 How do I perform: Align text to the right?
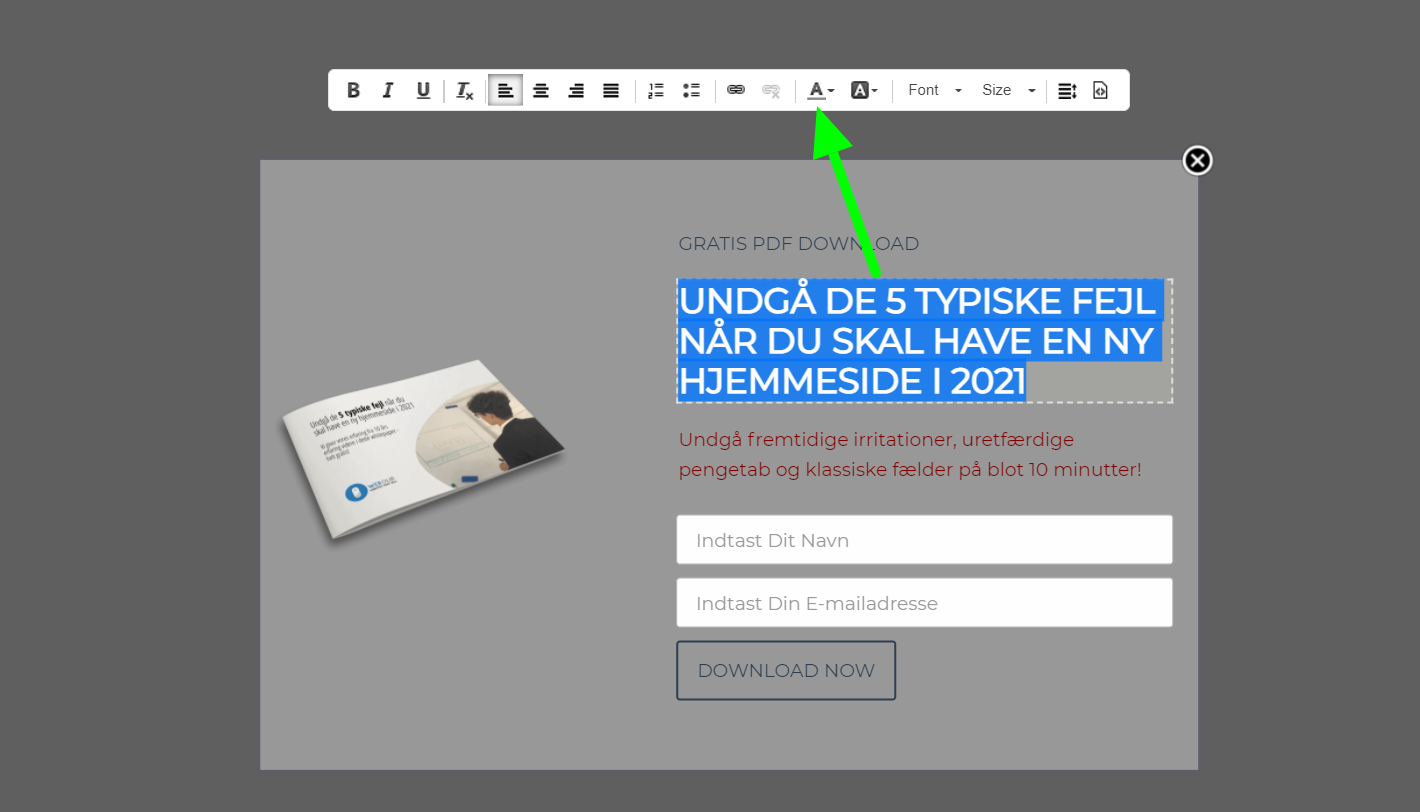coord(576,90)
